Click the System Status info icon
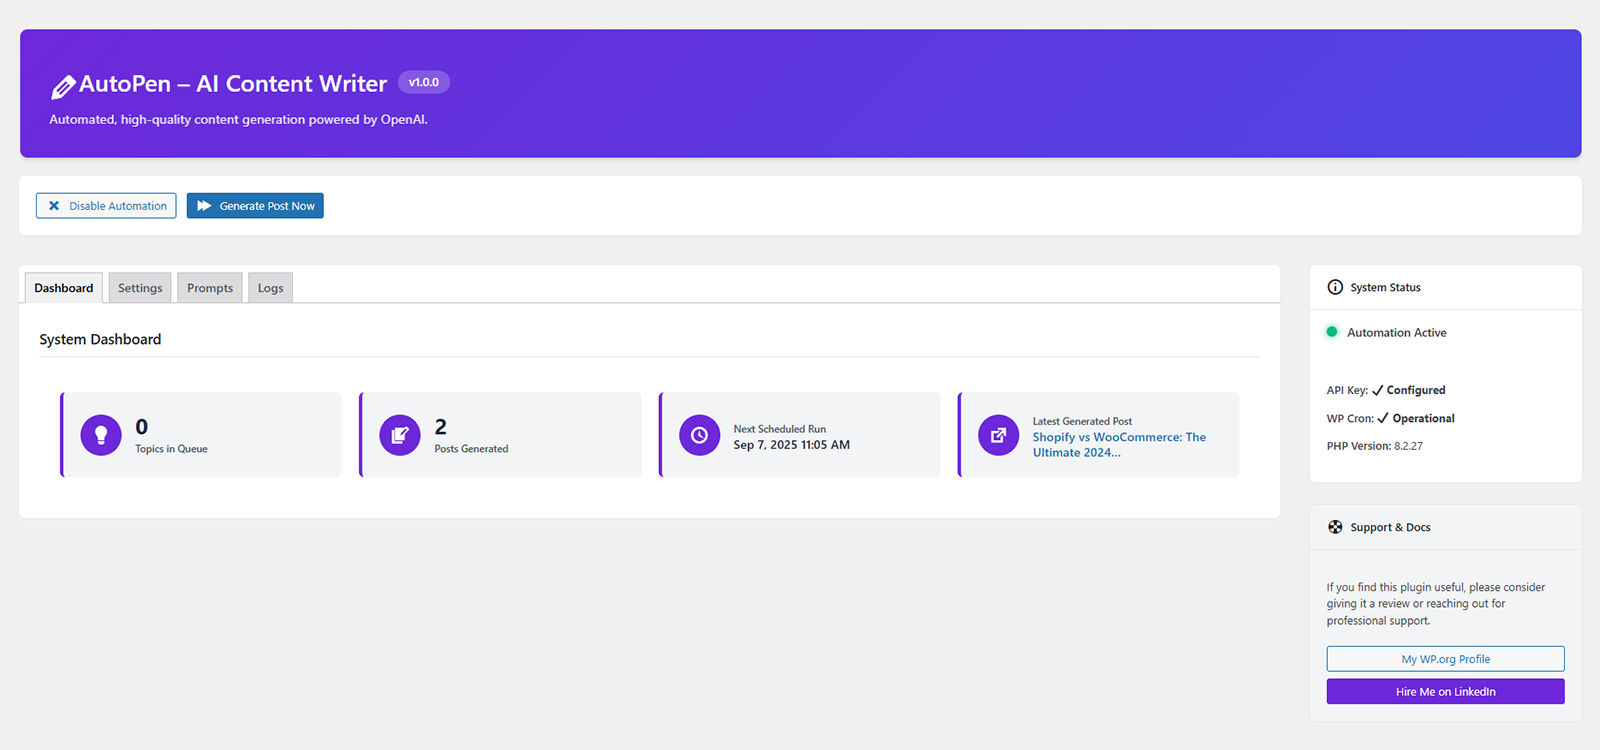This screenshot has height=750, width=1600. tap(1335, 287)
